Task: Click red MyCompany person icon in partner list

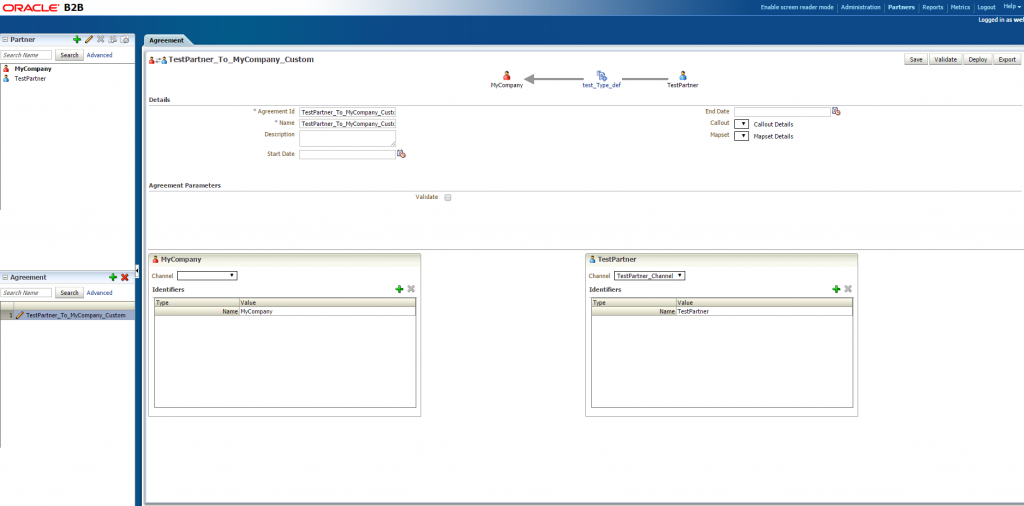Action: pos(7,69)
